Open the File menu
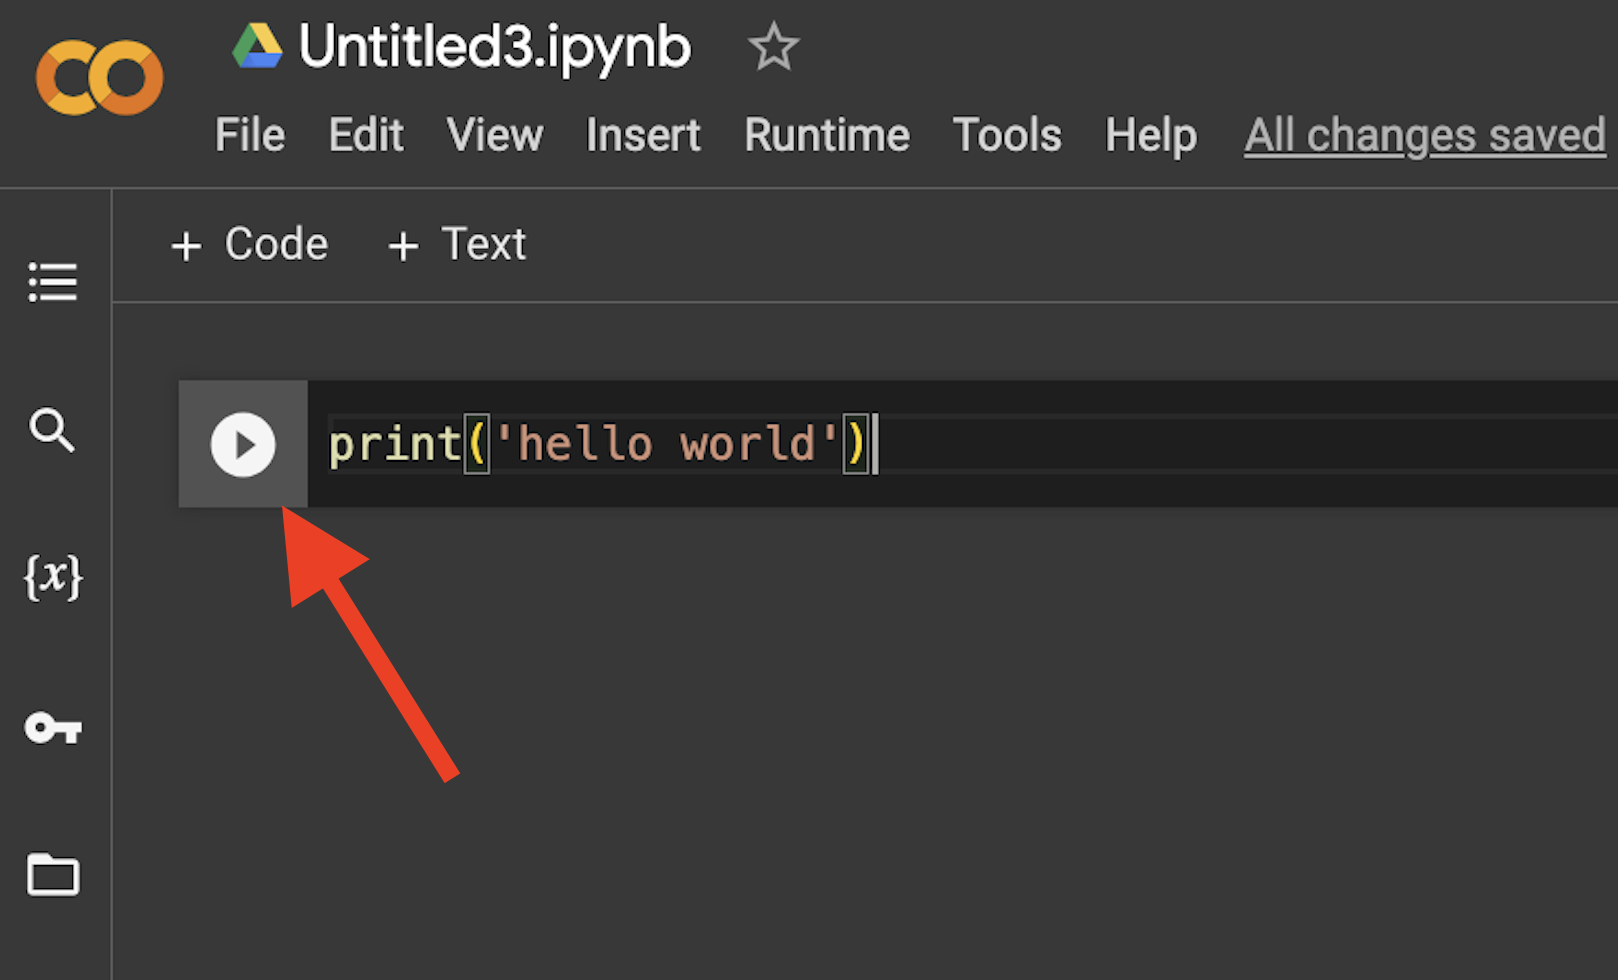 tap(250, 135)
